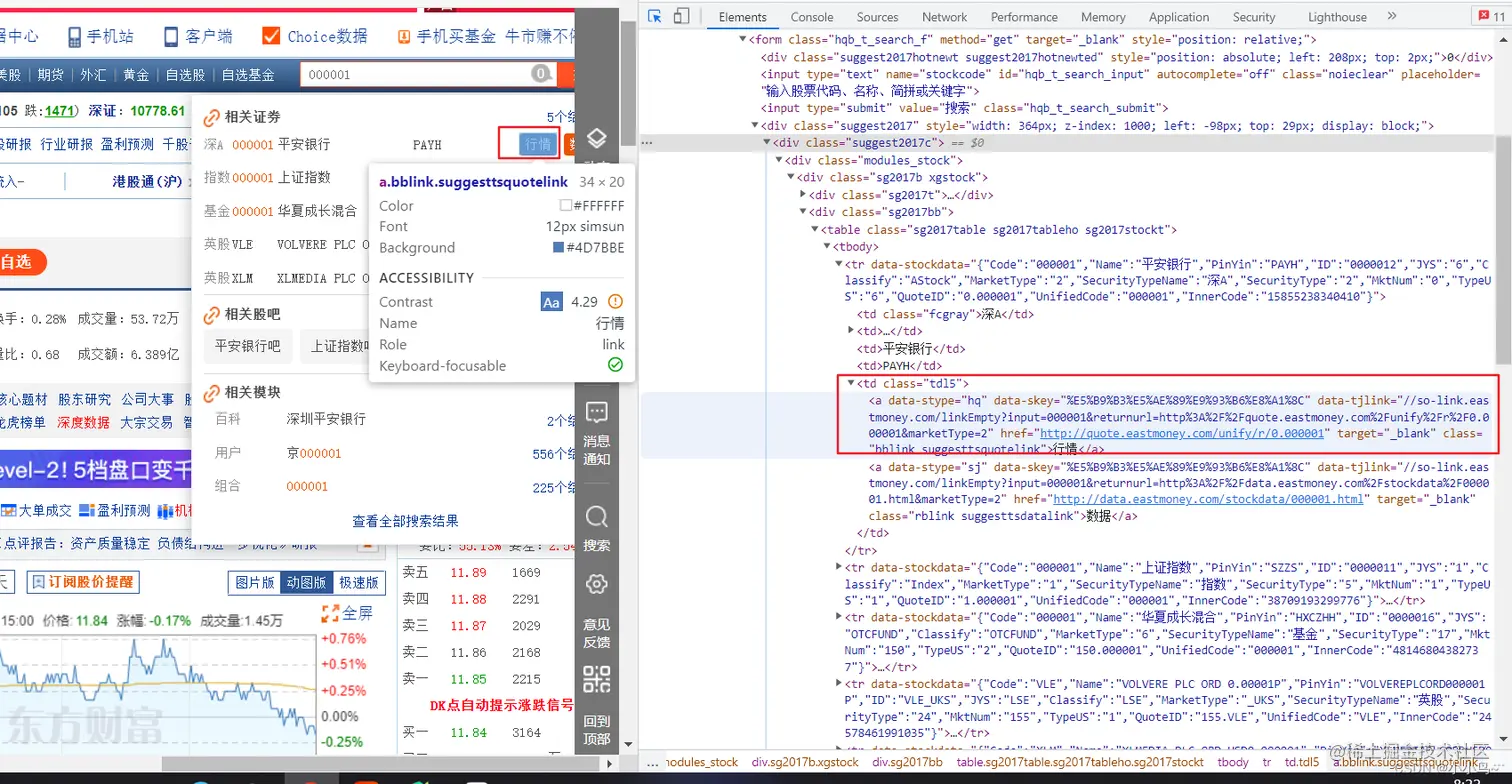Open the sidebar settings gear icon
This screenshot has width=1512, height=784.
click(x=597, y=584)
